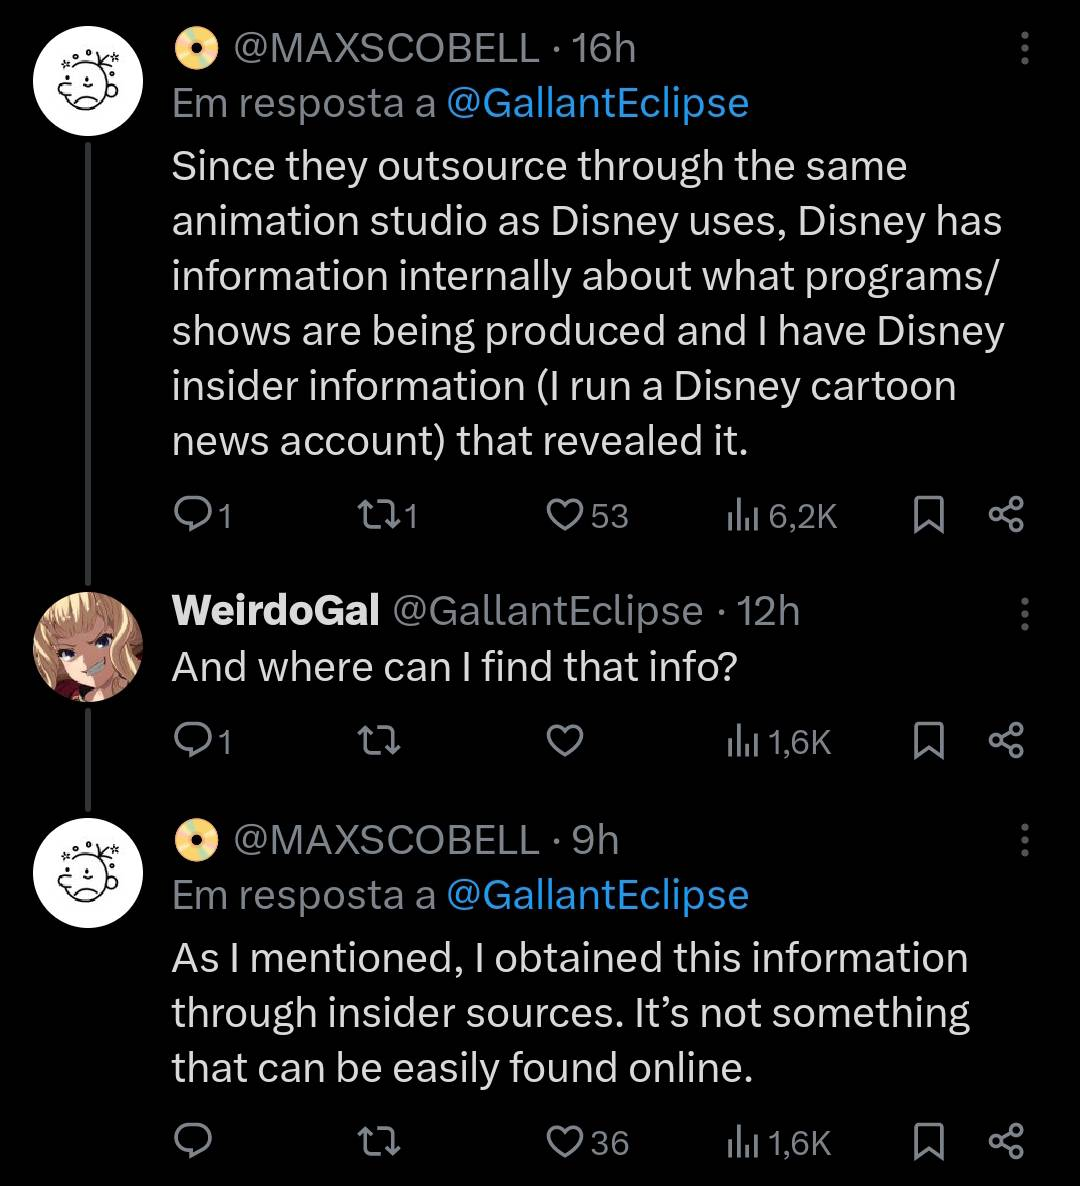This screenshot has width=1080, height=1186.
Task: Open WeirdoGal's avatar picture
Action: (88, 647)
